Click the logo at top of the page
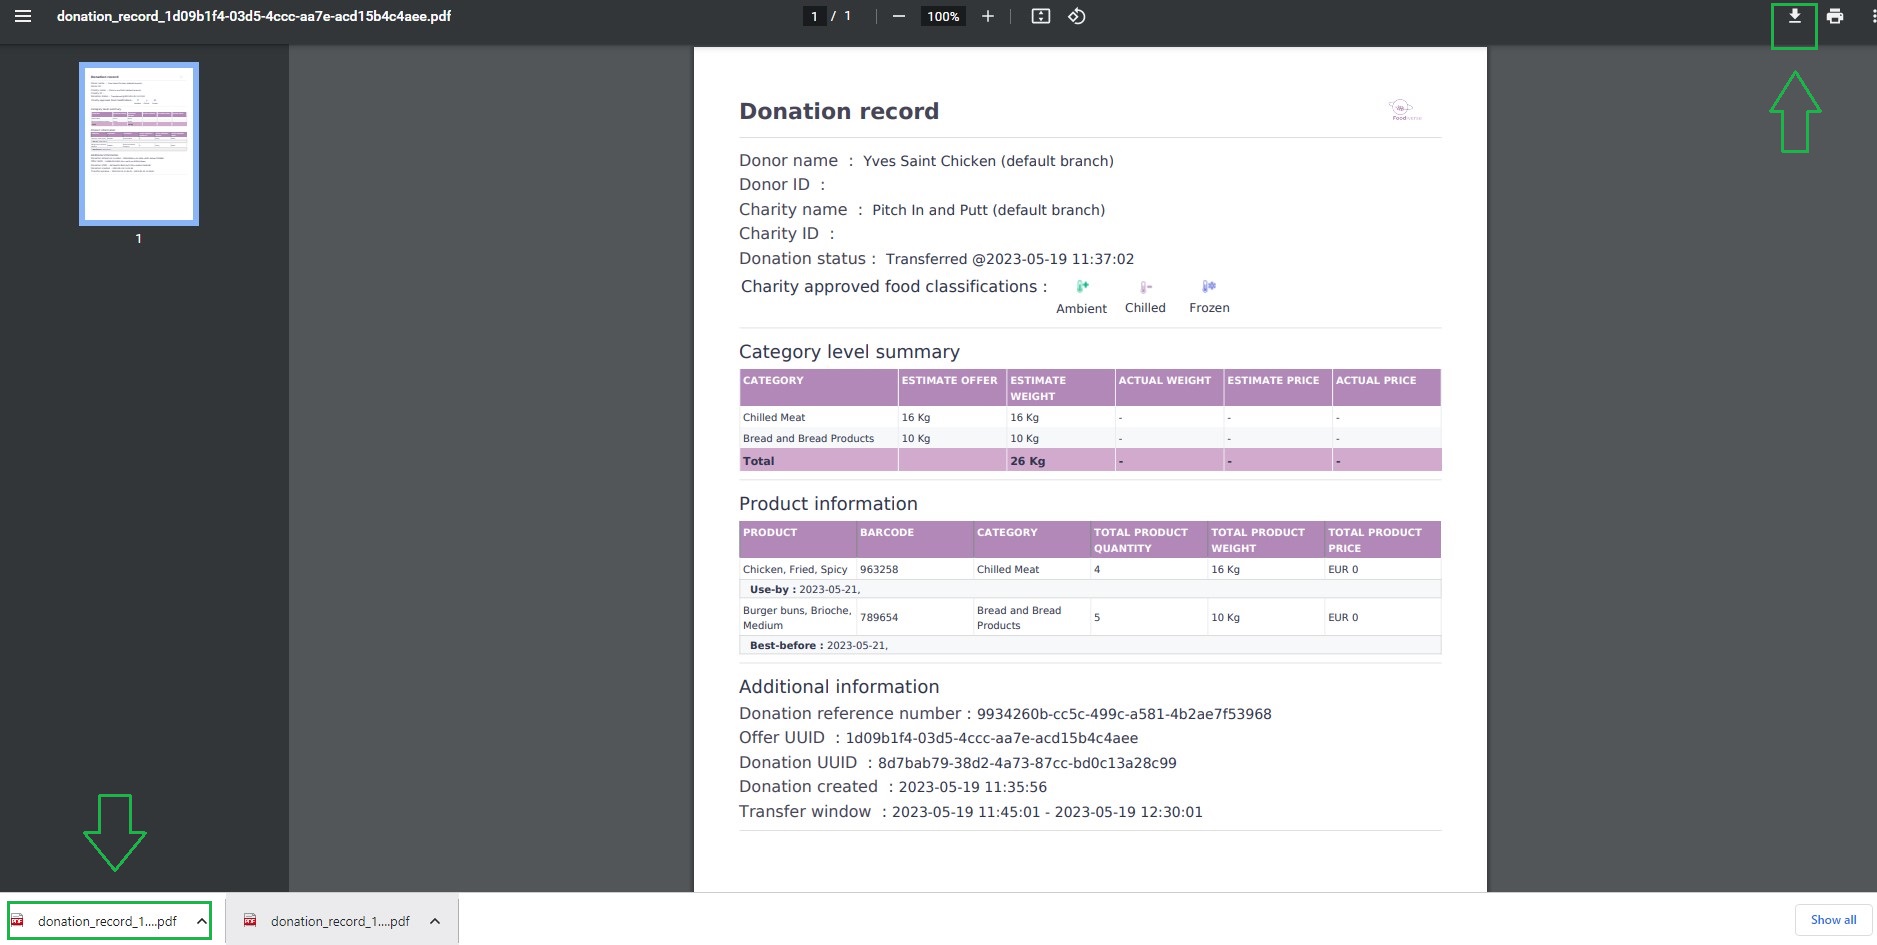Image resolution: width=1877 pixels, height=945 pixels. click(x=1404, y=109)
